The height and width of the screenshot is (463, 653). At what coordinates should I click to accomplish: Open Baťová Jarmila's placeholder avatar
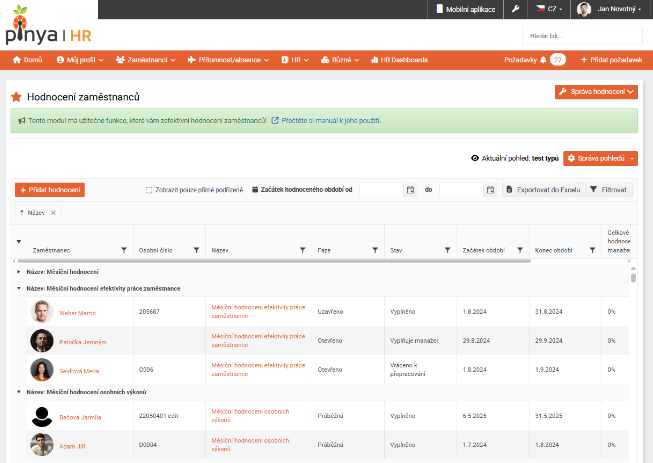(x=42, y=416)
